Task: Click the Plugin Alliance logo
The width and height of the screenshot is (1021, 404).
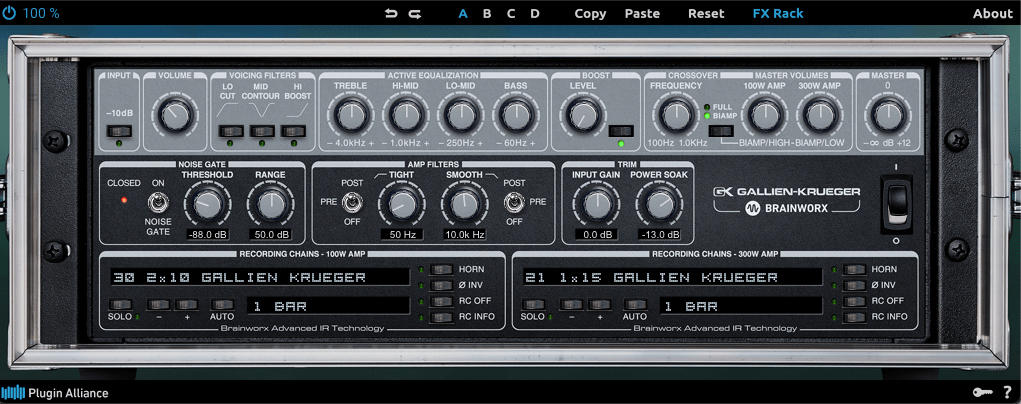Action: pos(55,393)
